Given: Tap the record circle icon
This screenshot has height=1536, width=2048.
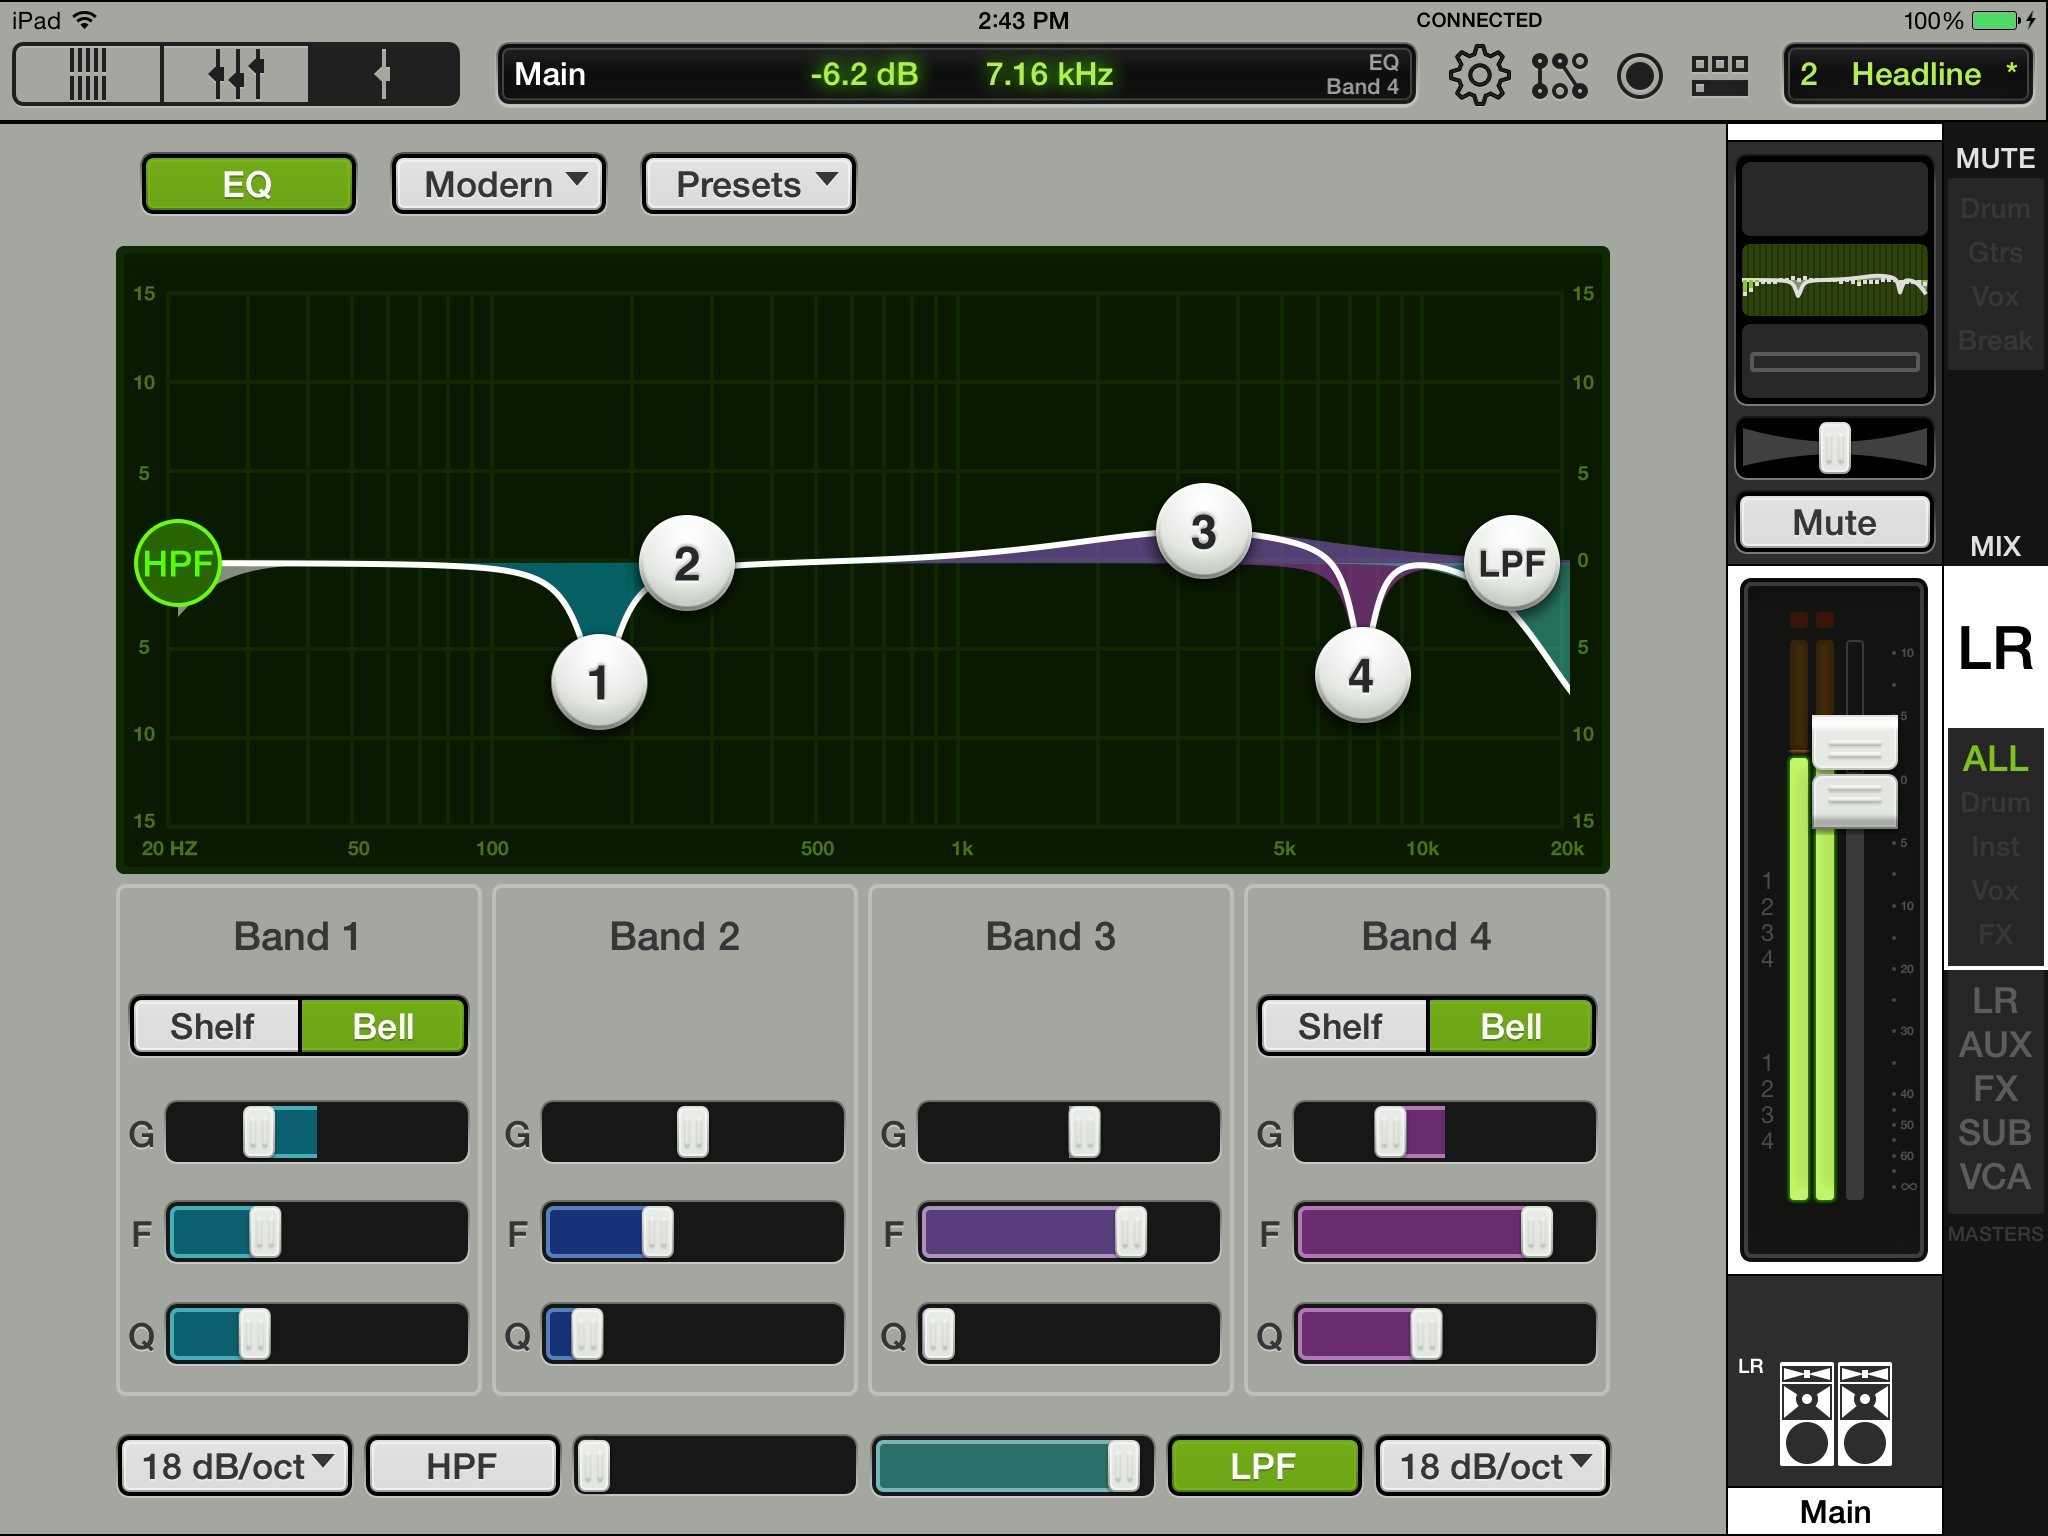Looking at the screenshot, I should 1639,75.
